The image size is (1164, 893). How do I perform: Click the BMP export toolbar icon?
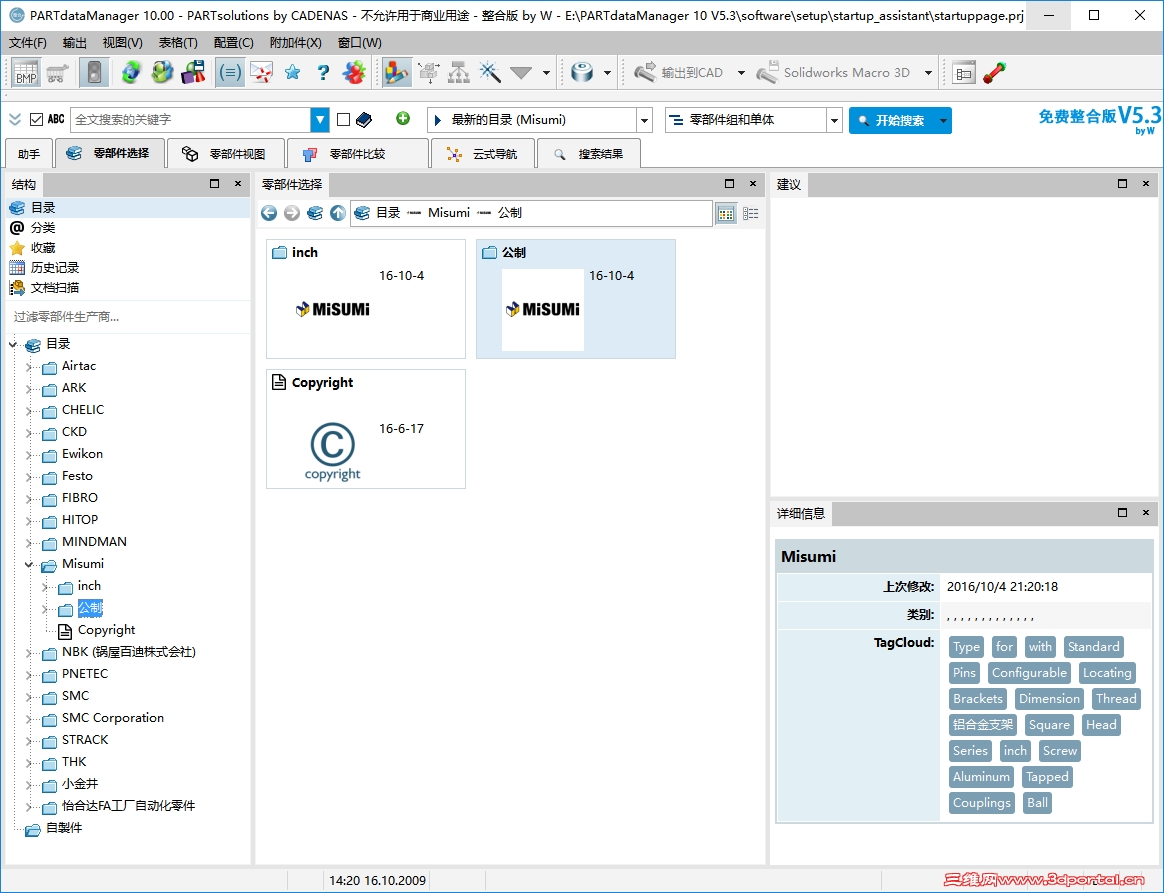[x=26, y=73]
